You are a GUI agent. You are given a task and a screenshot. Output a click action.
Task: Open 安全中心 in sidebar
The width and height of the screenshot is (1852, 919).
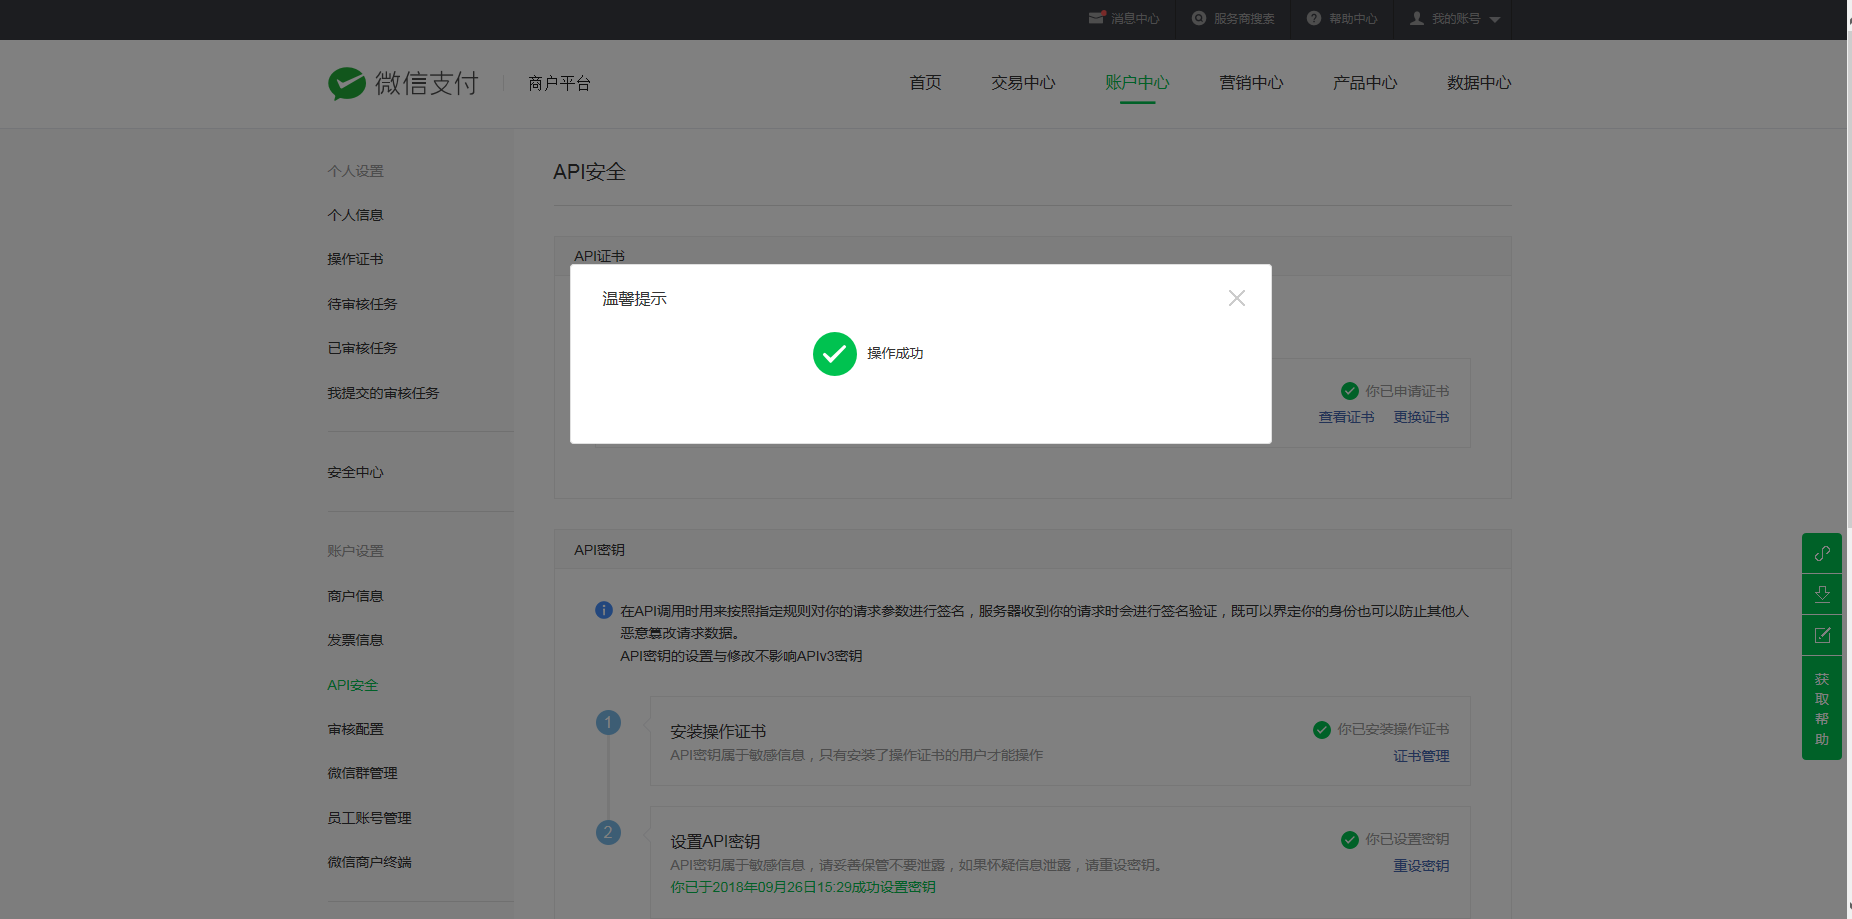pos(355,472)
